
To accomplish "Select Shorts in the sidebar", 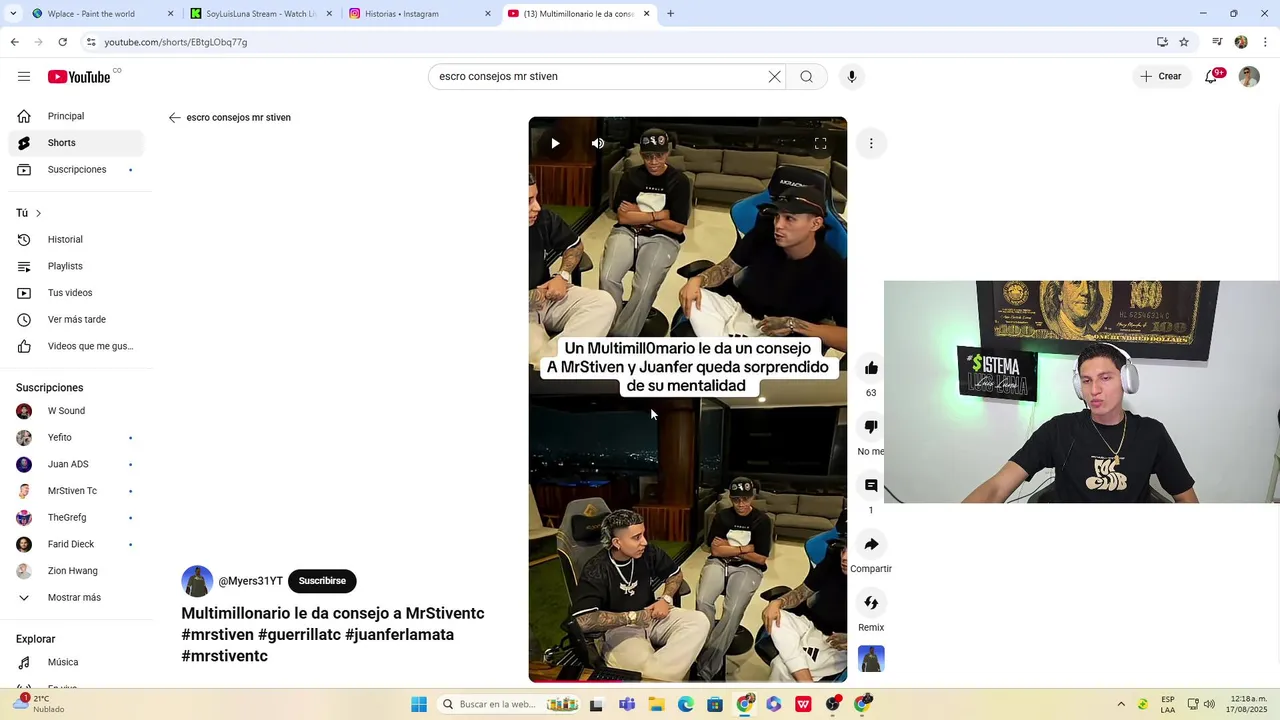I will click(x=76, y=143).
